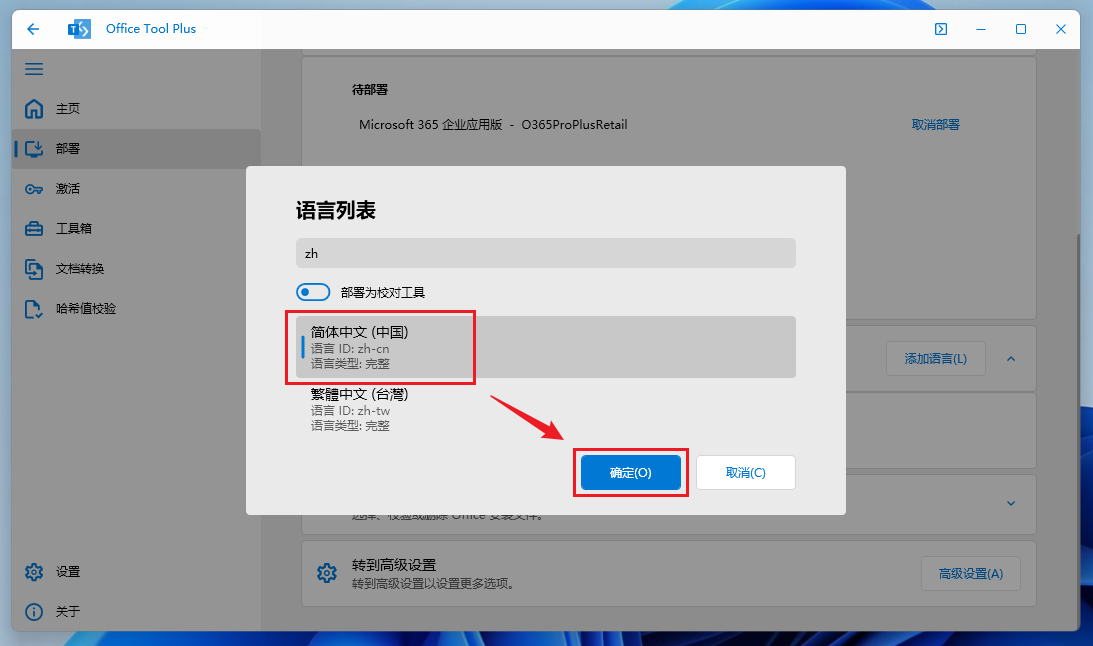Toggle the hamburger navigation menu
Viewport: 1093px width, 646px height.
point(34,69)
